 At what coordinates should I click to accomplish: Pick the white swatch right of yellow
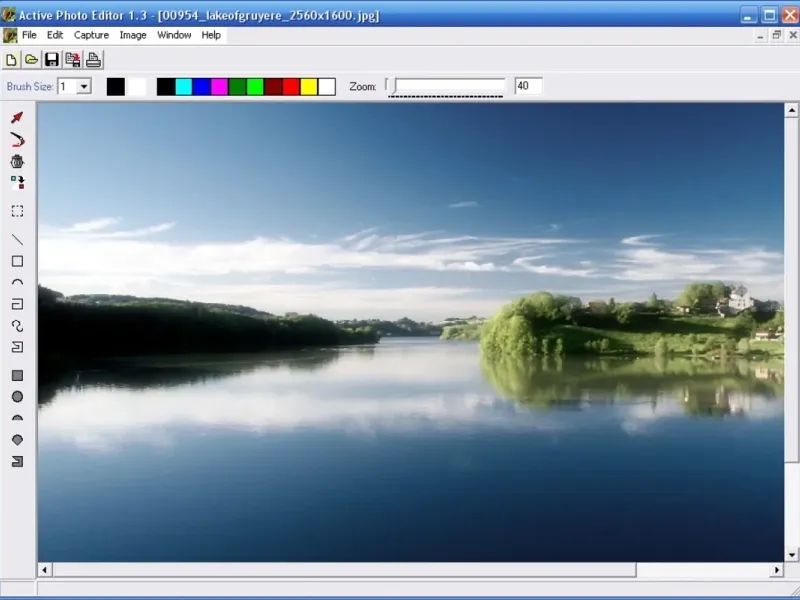[327, 87]
